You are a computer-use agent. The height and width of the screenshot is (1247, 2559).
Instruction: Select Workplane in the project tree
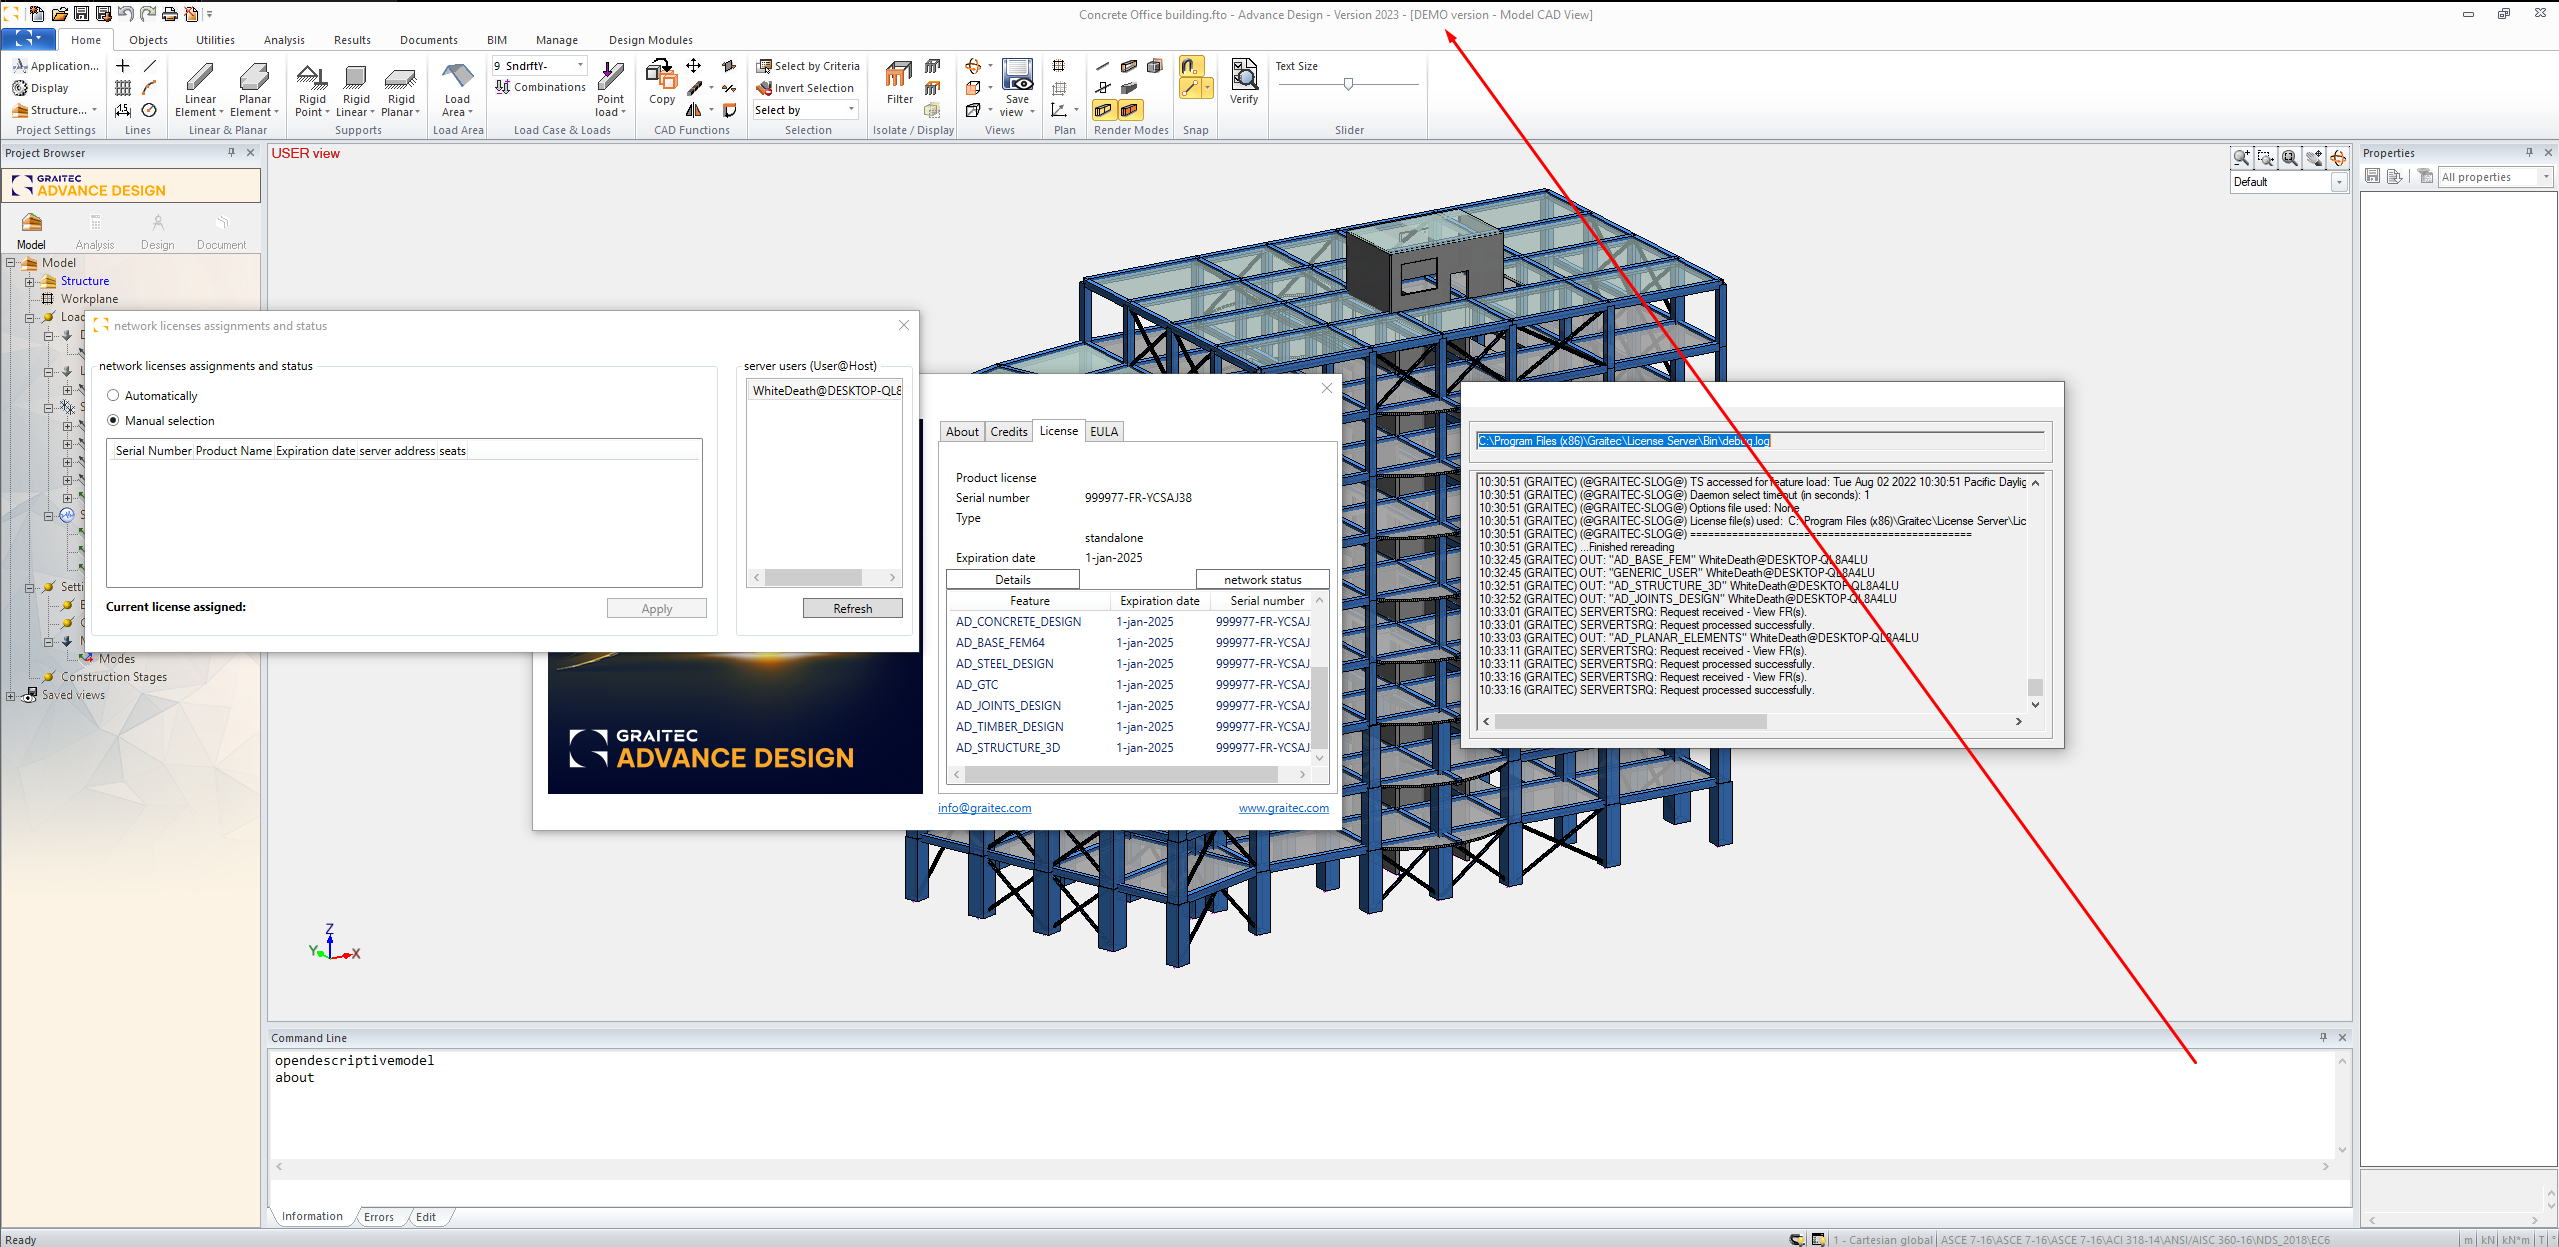click(x=89, y=300)
